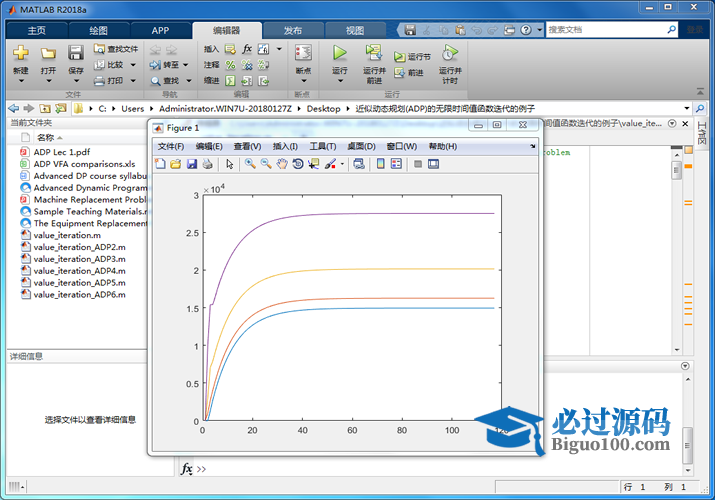Click the back arrow in address bar

click(14, 108)
